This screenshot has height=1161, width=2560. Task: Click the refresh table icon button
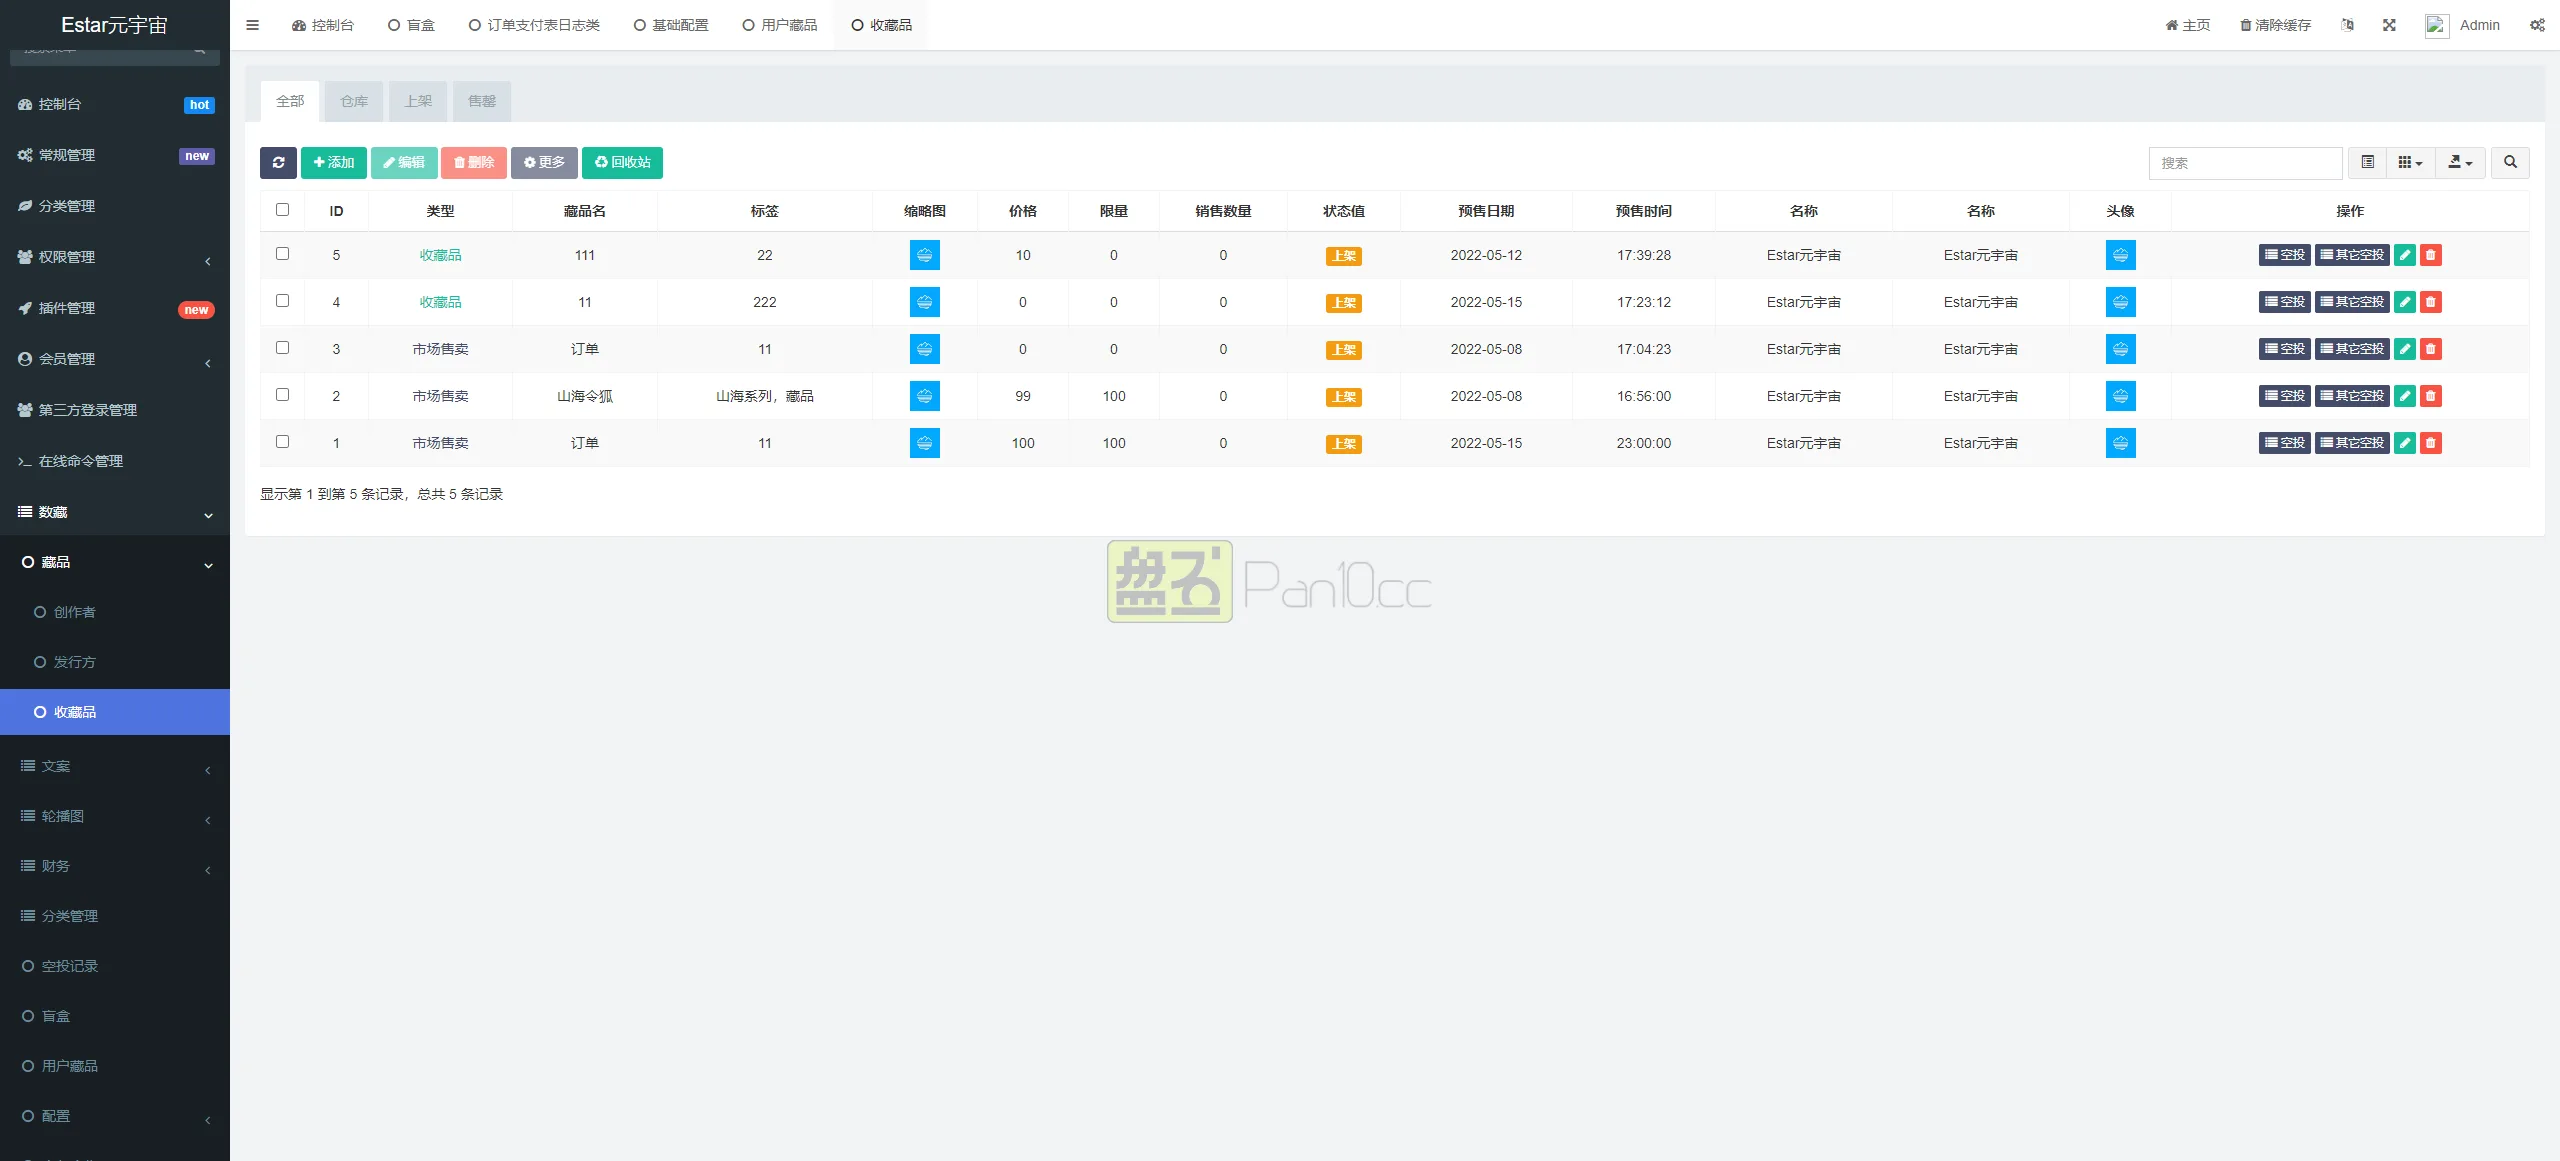[278, 163]
